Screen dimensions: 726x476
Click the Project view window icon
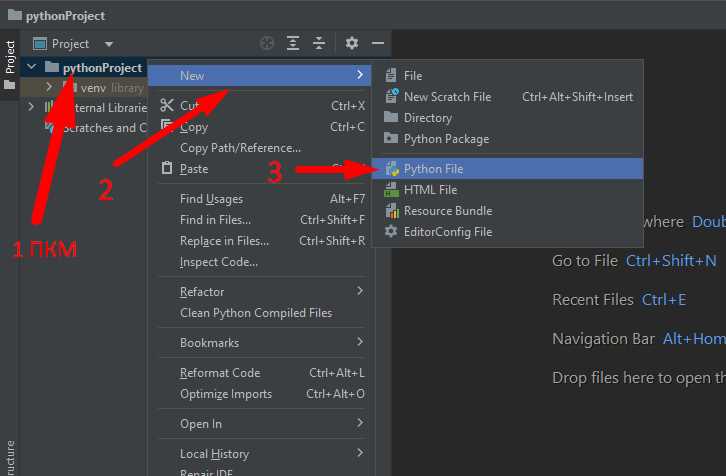(40, 44)
